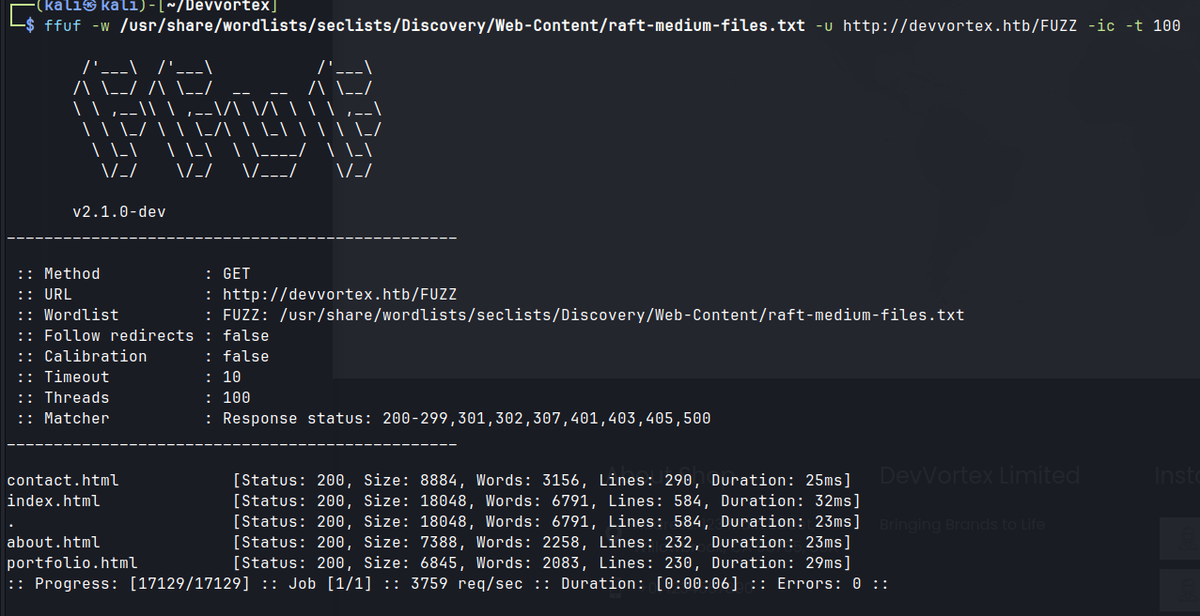This screenshot has height=616, width=1200.
Task: Click the status details of the dot entry row
Action: (x=546, y=521)
